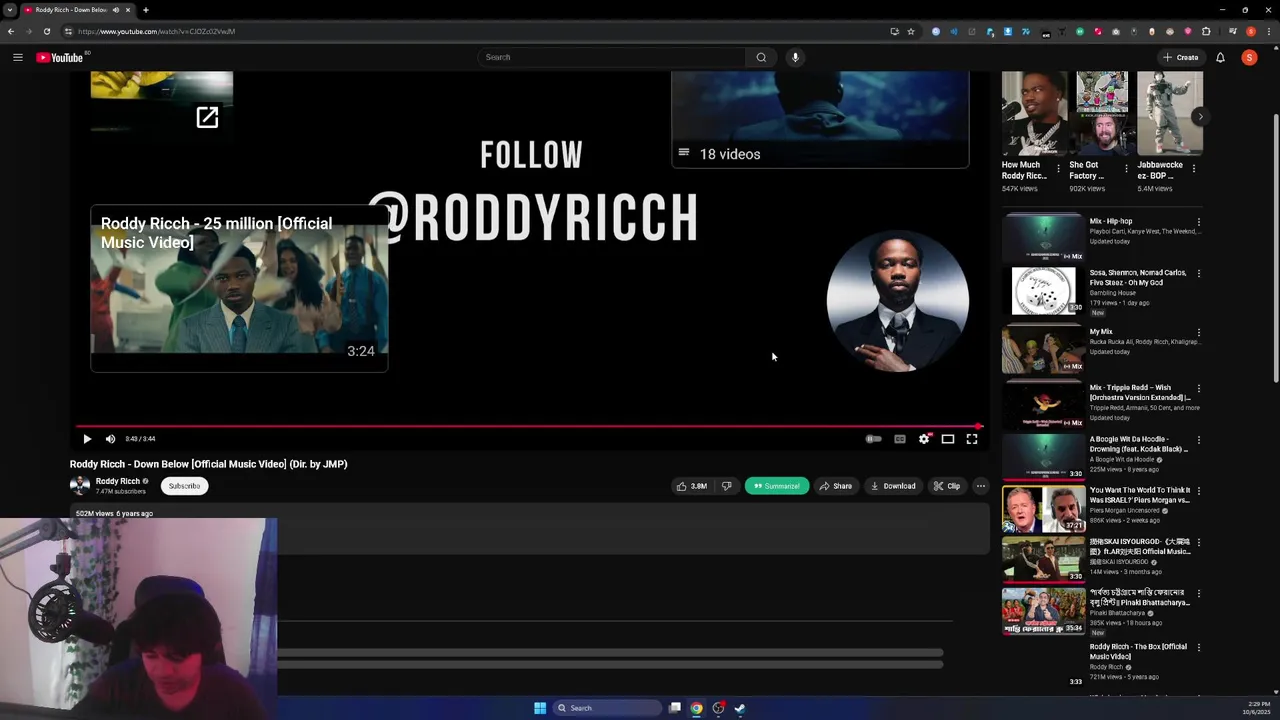The width and height of the screenshot is (1280, 720).
Task: Click the Windows taskbar search box
Action: (607, 708)
